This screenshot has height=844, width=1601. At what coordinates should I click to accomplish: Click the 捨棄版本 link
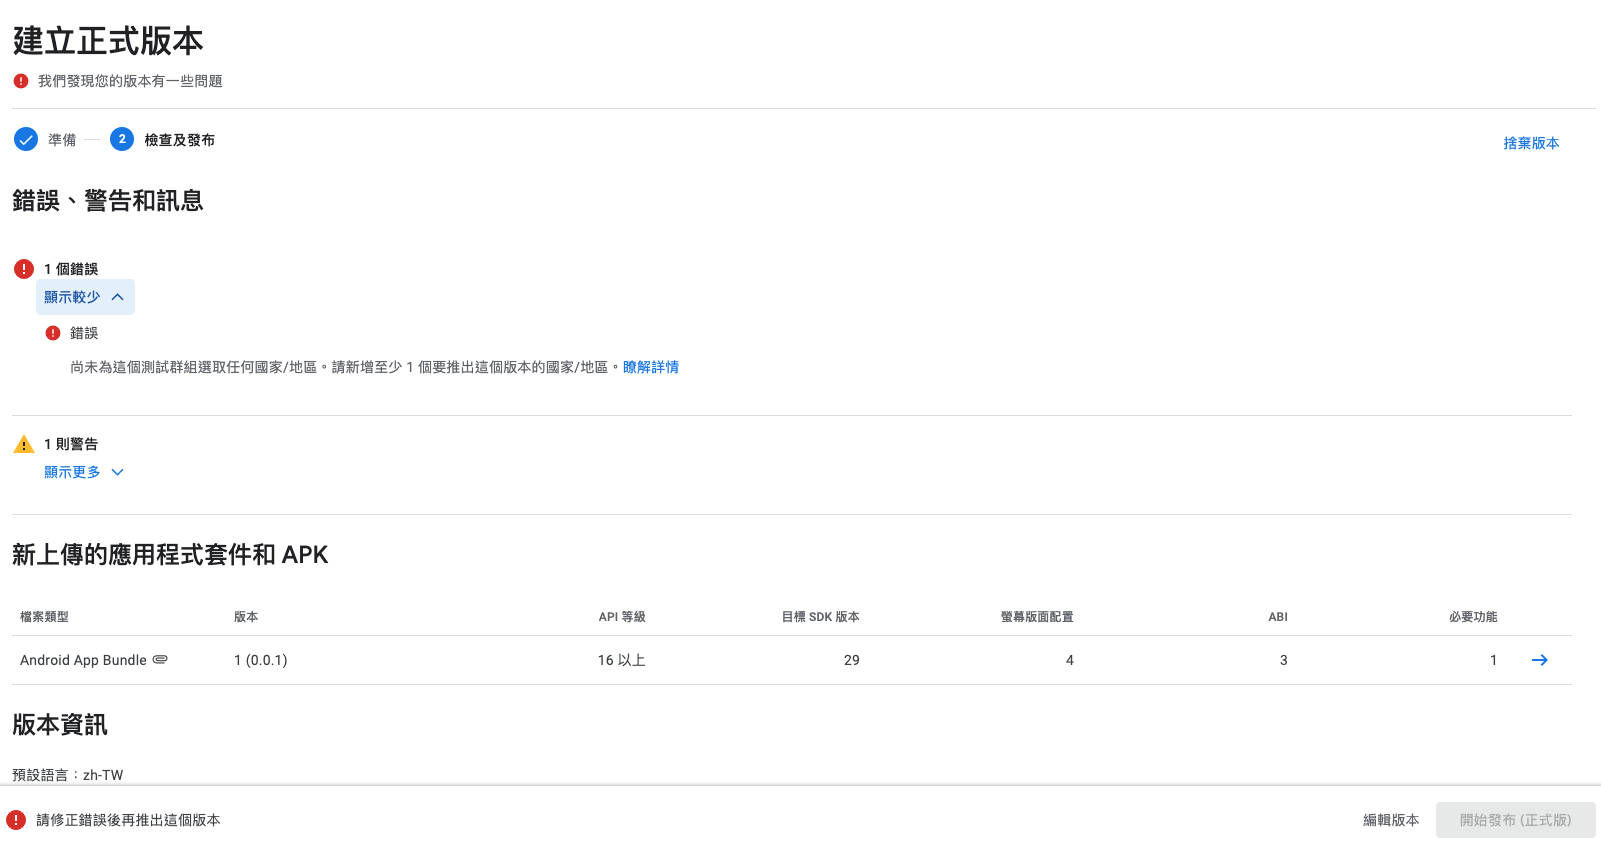[x=1531, y=143]
